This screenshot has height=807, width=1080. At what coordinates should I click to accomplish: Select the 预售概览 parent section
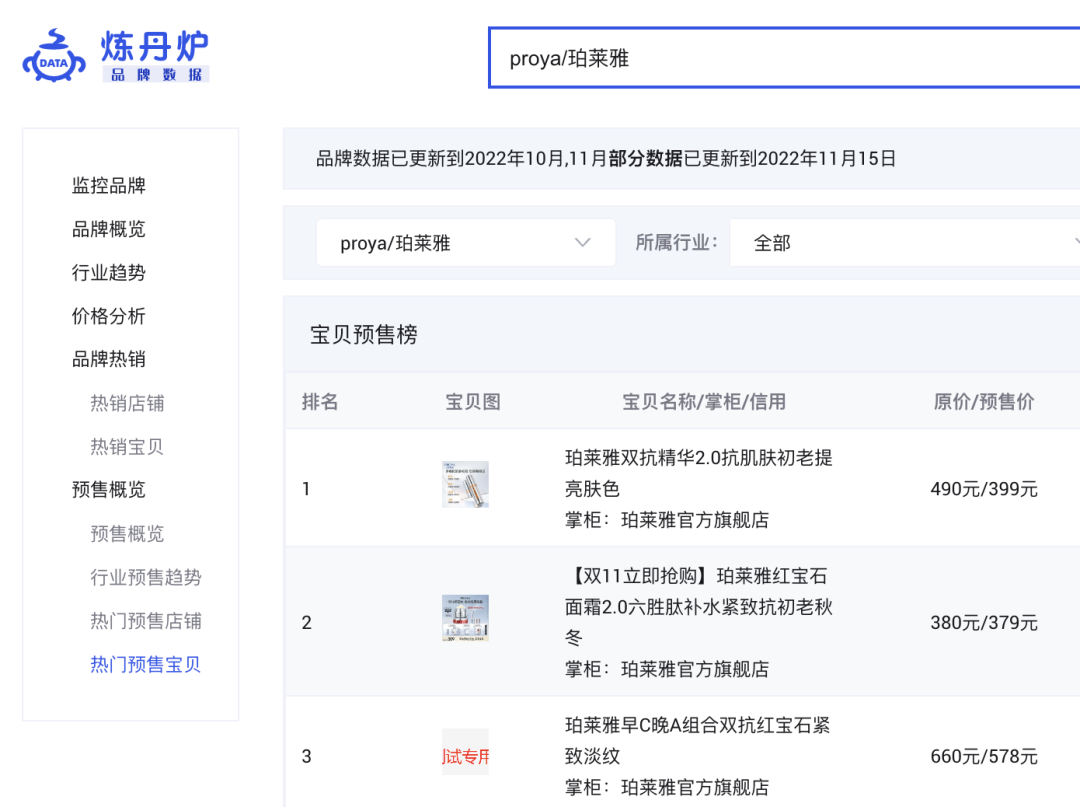point(109,490)
